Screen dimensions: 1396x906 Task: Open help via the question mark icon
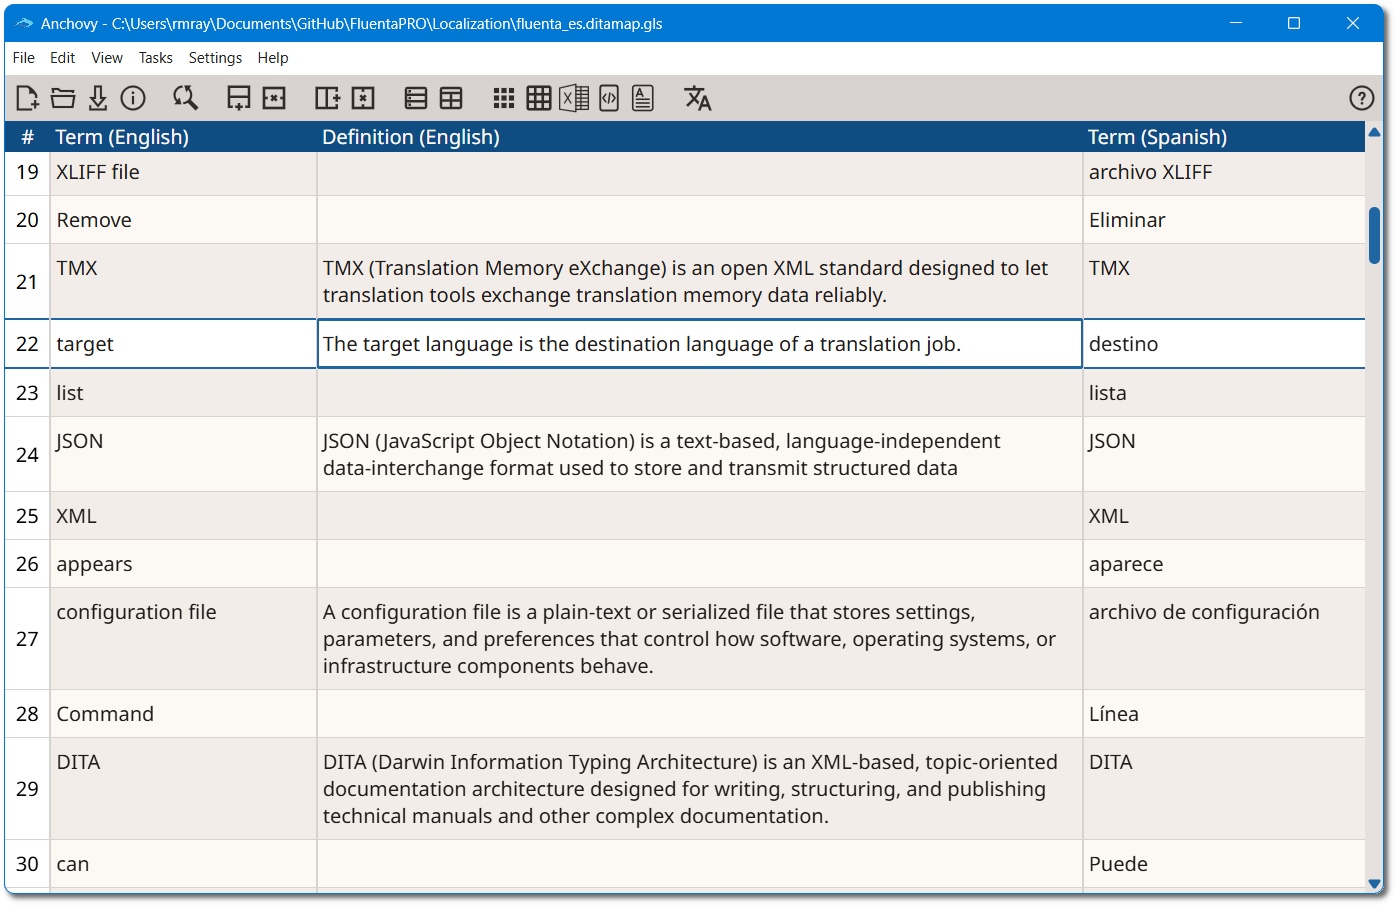point(1361,98)
